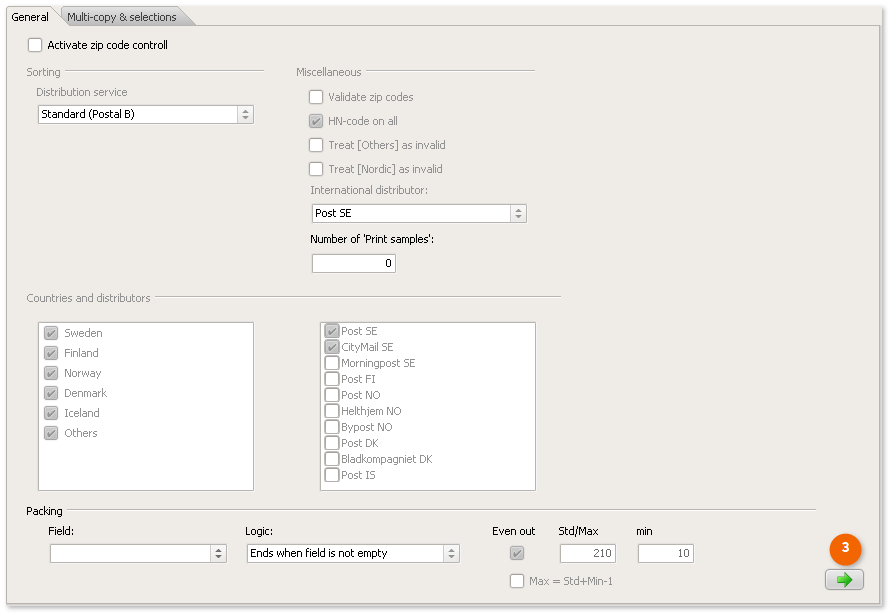Open the Packing Field dropdown
Screen dimensions: 892x616
pyautogui.click(x=218, y=553)
